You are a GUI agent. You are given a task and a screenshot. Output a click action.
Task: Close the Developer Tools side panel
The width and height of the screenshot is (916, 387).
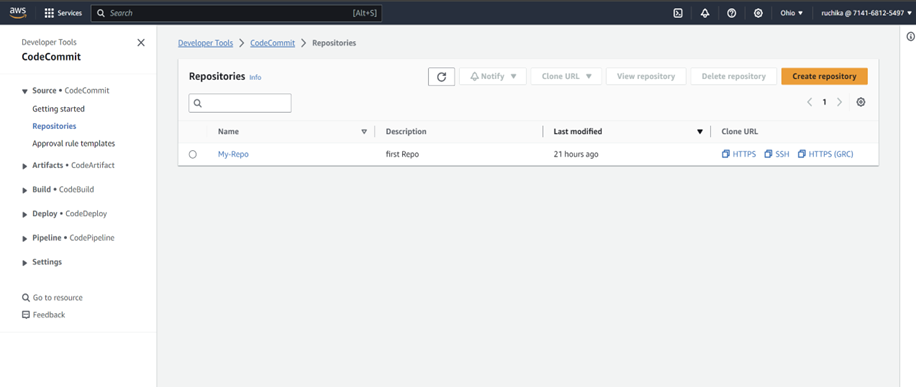click(x=141, y=43)
